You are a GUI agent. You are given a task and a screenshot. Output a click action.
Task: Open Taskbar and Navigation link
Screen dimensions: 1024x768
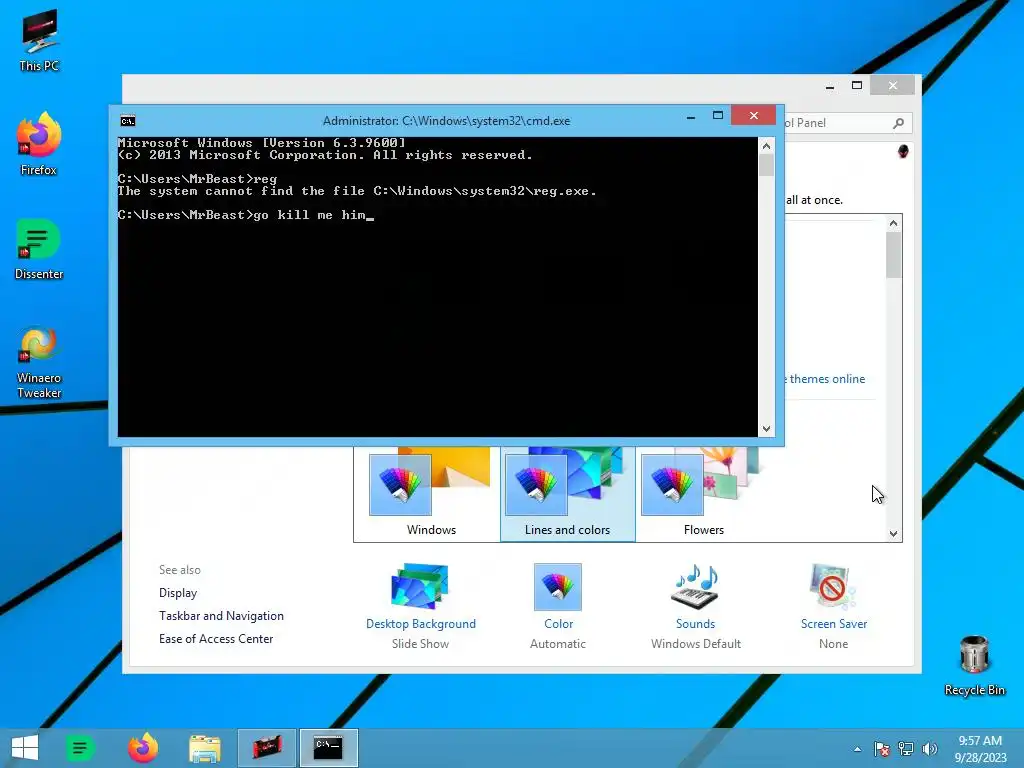point(221,616)
